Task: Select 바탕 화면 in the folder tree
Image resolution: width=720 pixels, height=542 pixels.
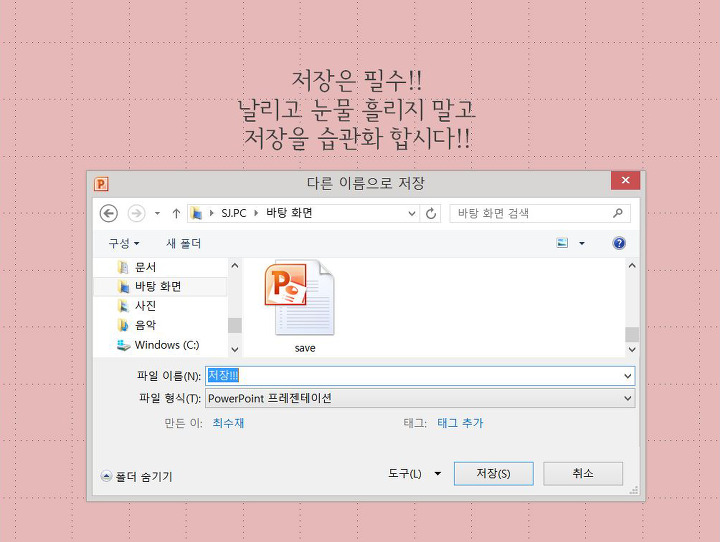Action: pyautogui.click(x=158, y=286)
